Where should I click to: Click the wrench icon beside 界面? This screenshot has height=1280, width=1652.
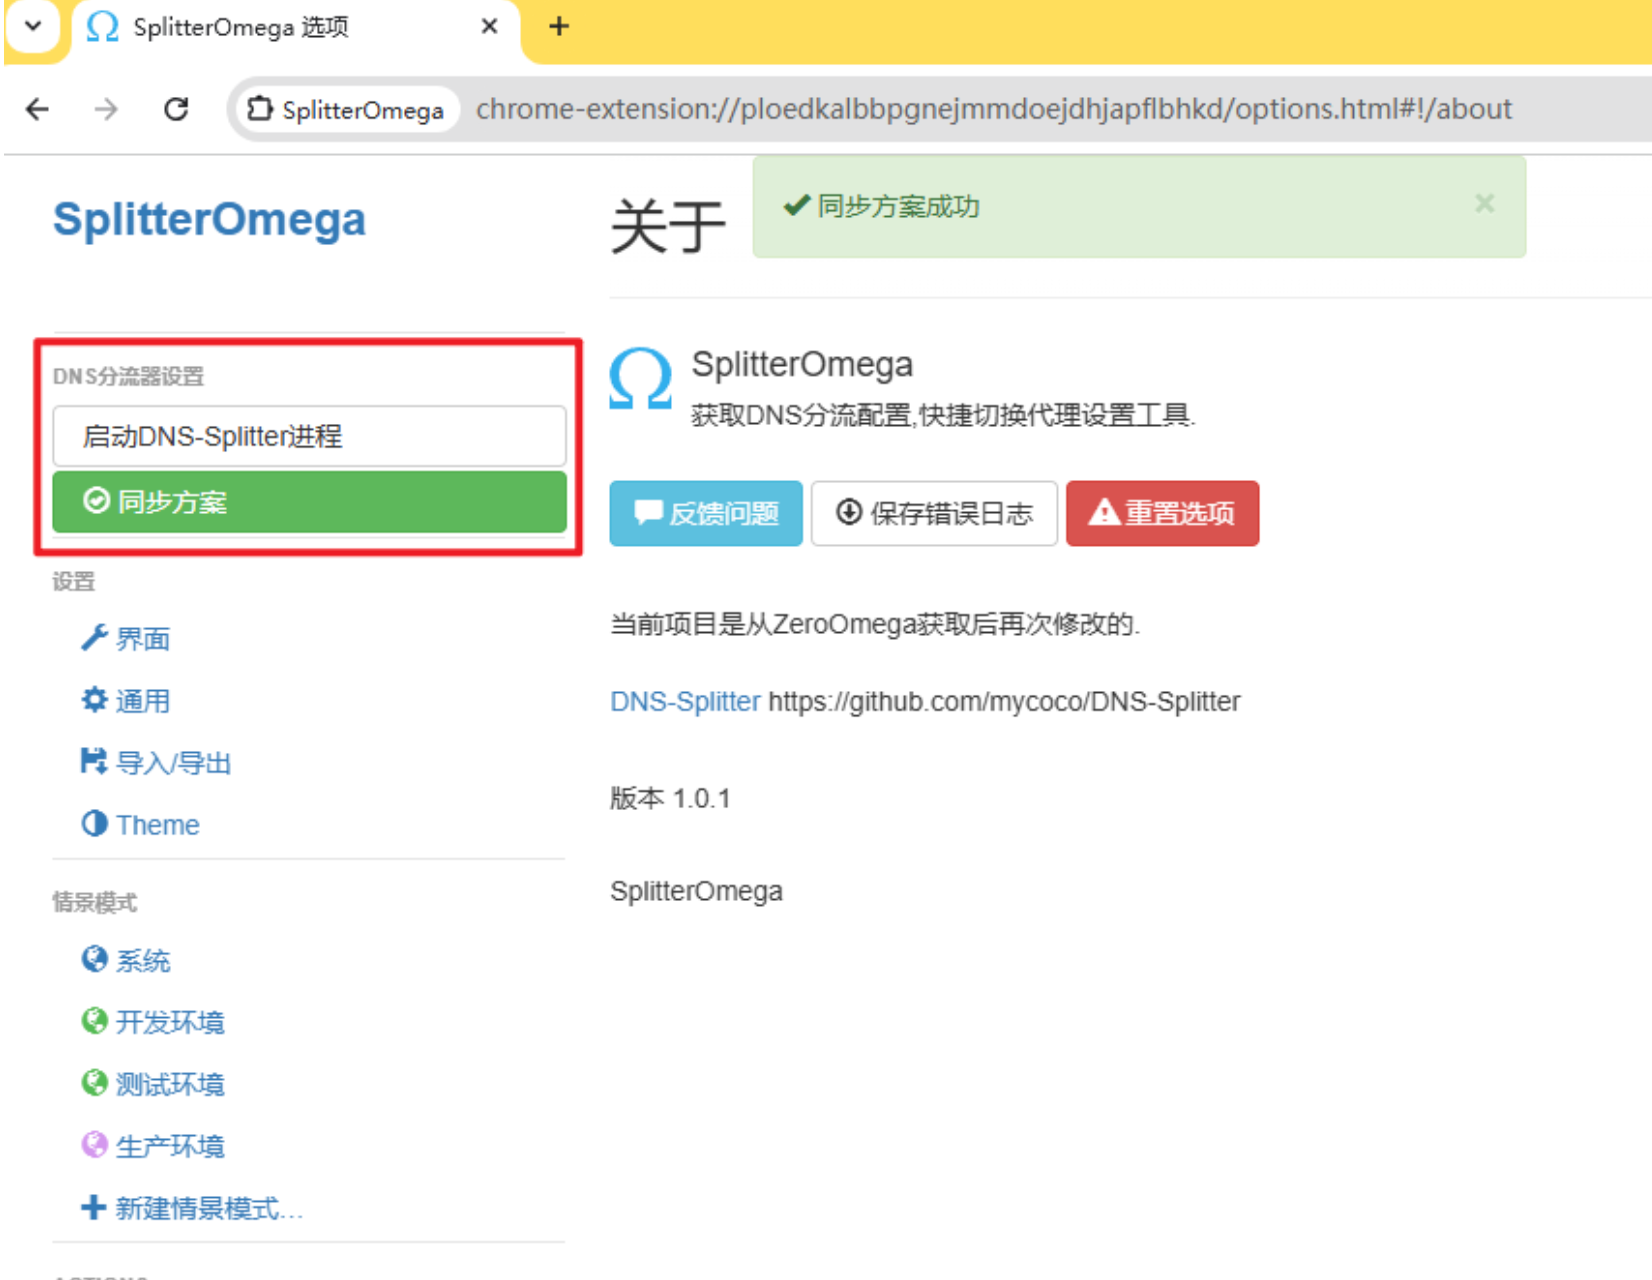(94, 638)
